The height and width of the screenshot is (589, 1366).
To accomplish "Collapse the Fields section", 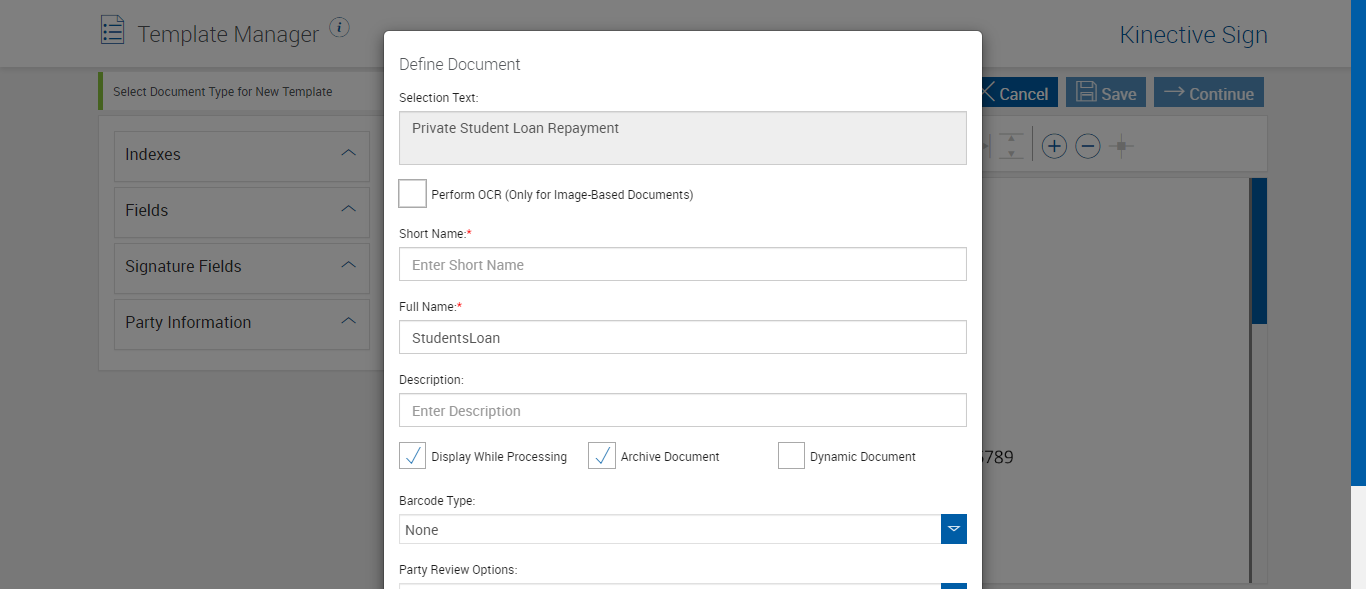I will 348,210.
